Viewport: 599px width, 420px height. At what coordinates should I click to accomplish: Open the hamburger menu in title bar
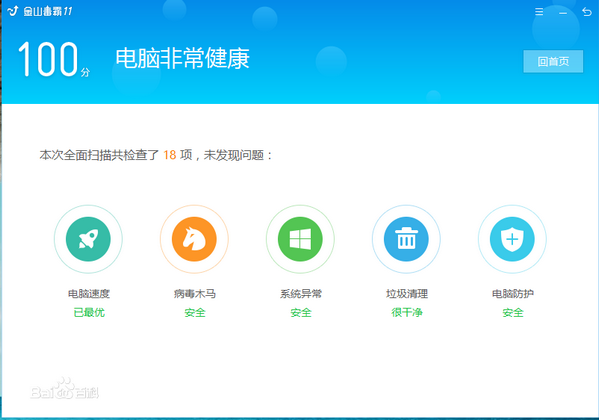[539, 12]
